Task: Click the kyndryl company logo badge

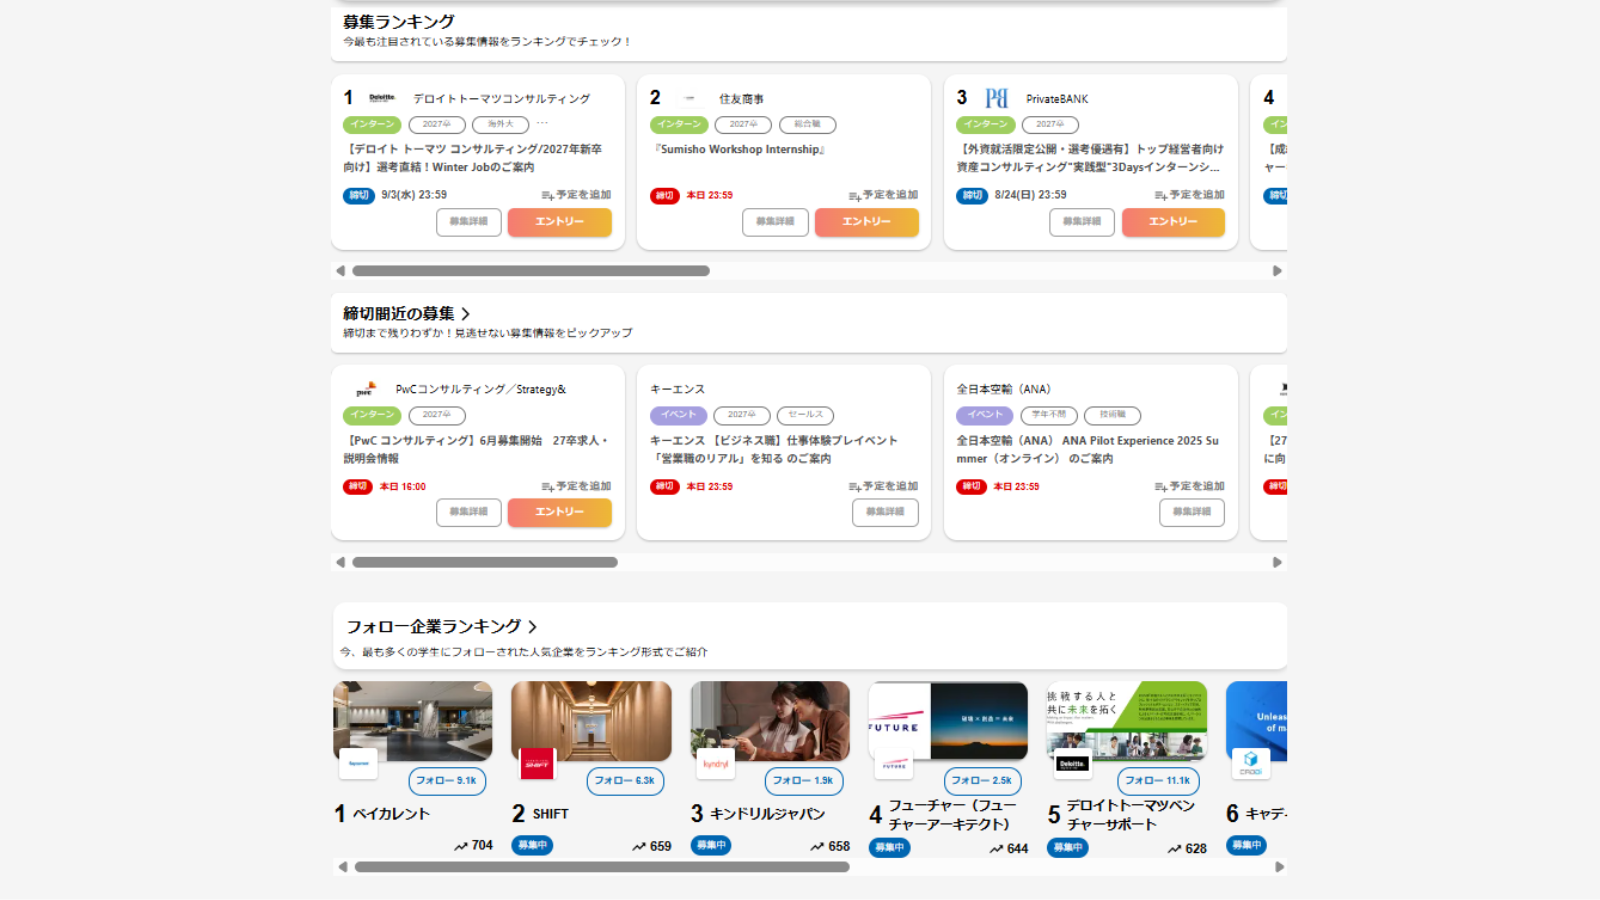Action: 715,764
